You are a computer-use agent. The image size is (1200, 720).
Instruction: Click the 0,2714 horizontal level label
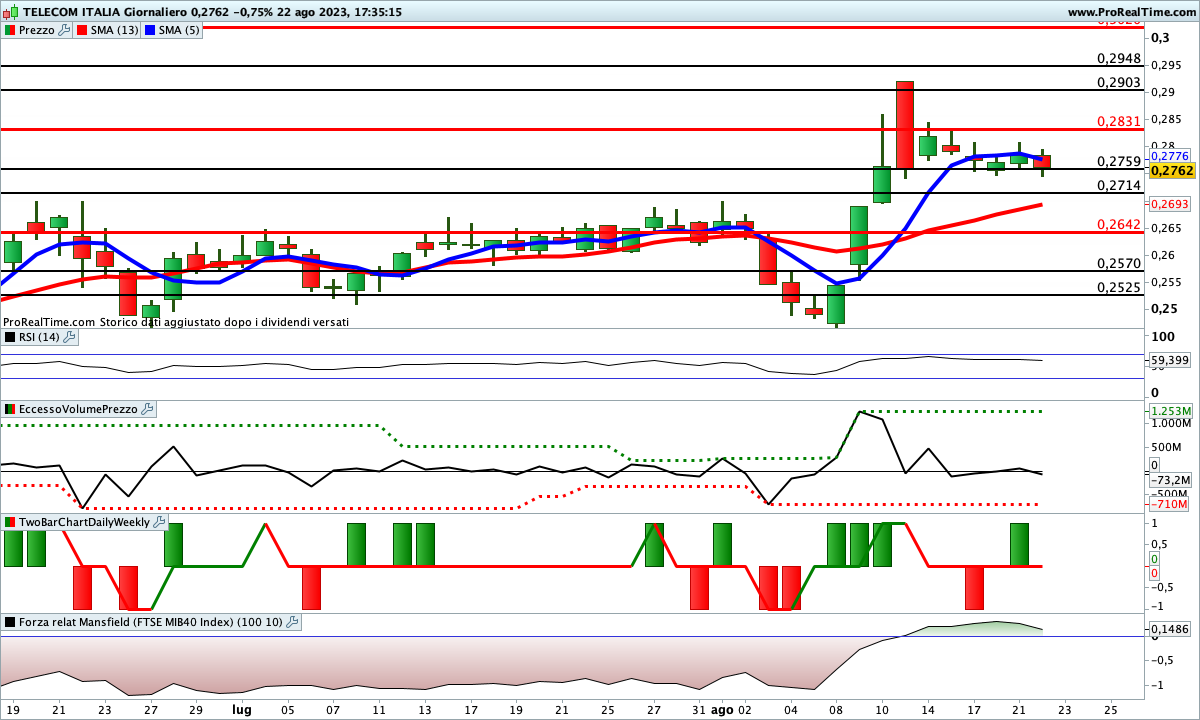pyautogui.click(x=1119, y=185)
